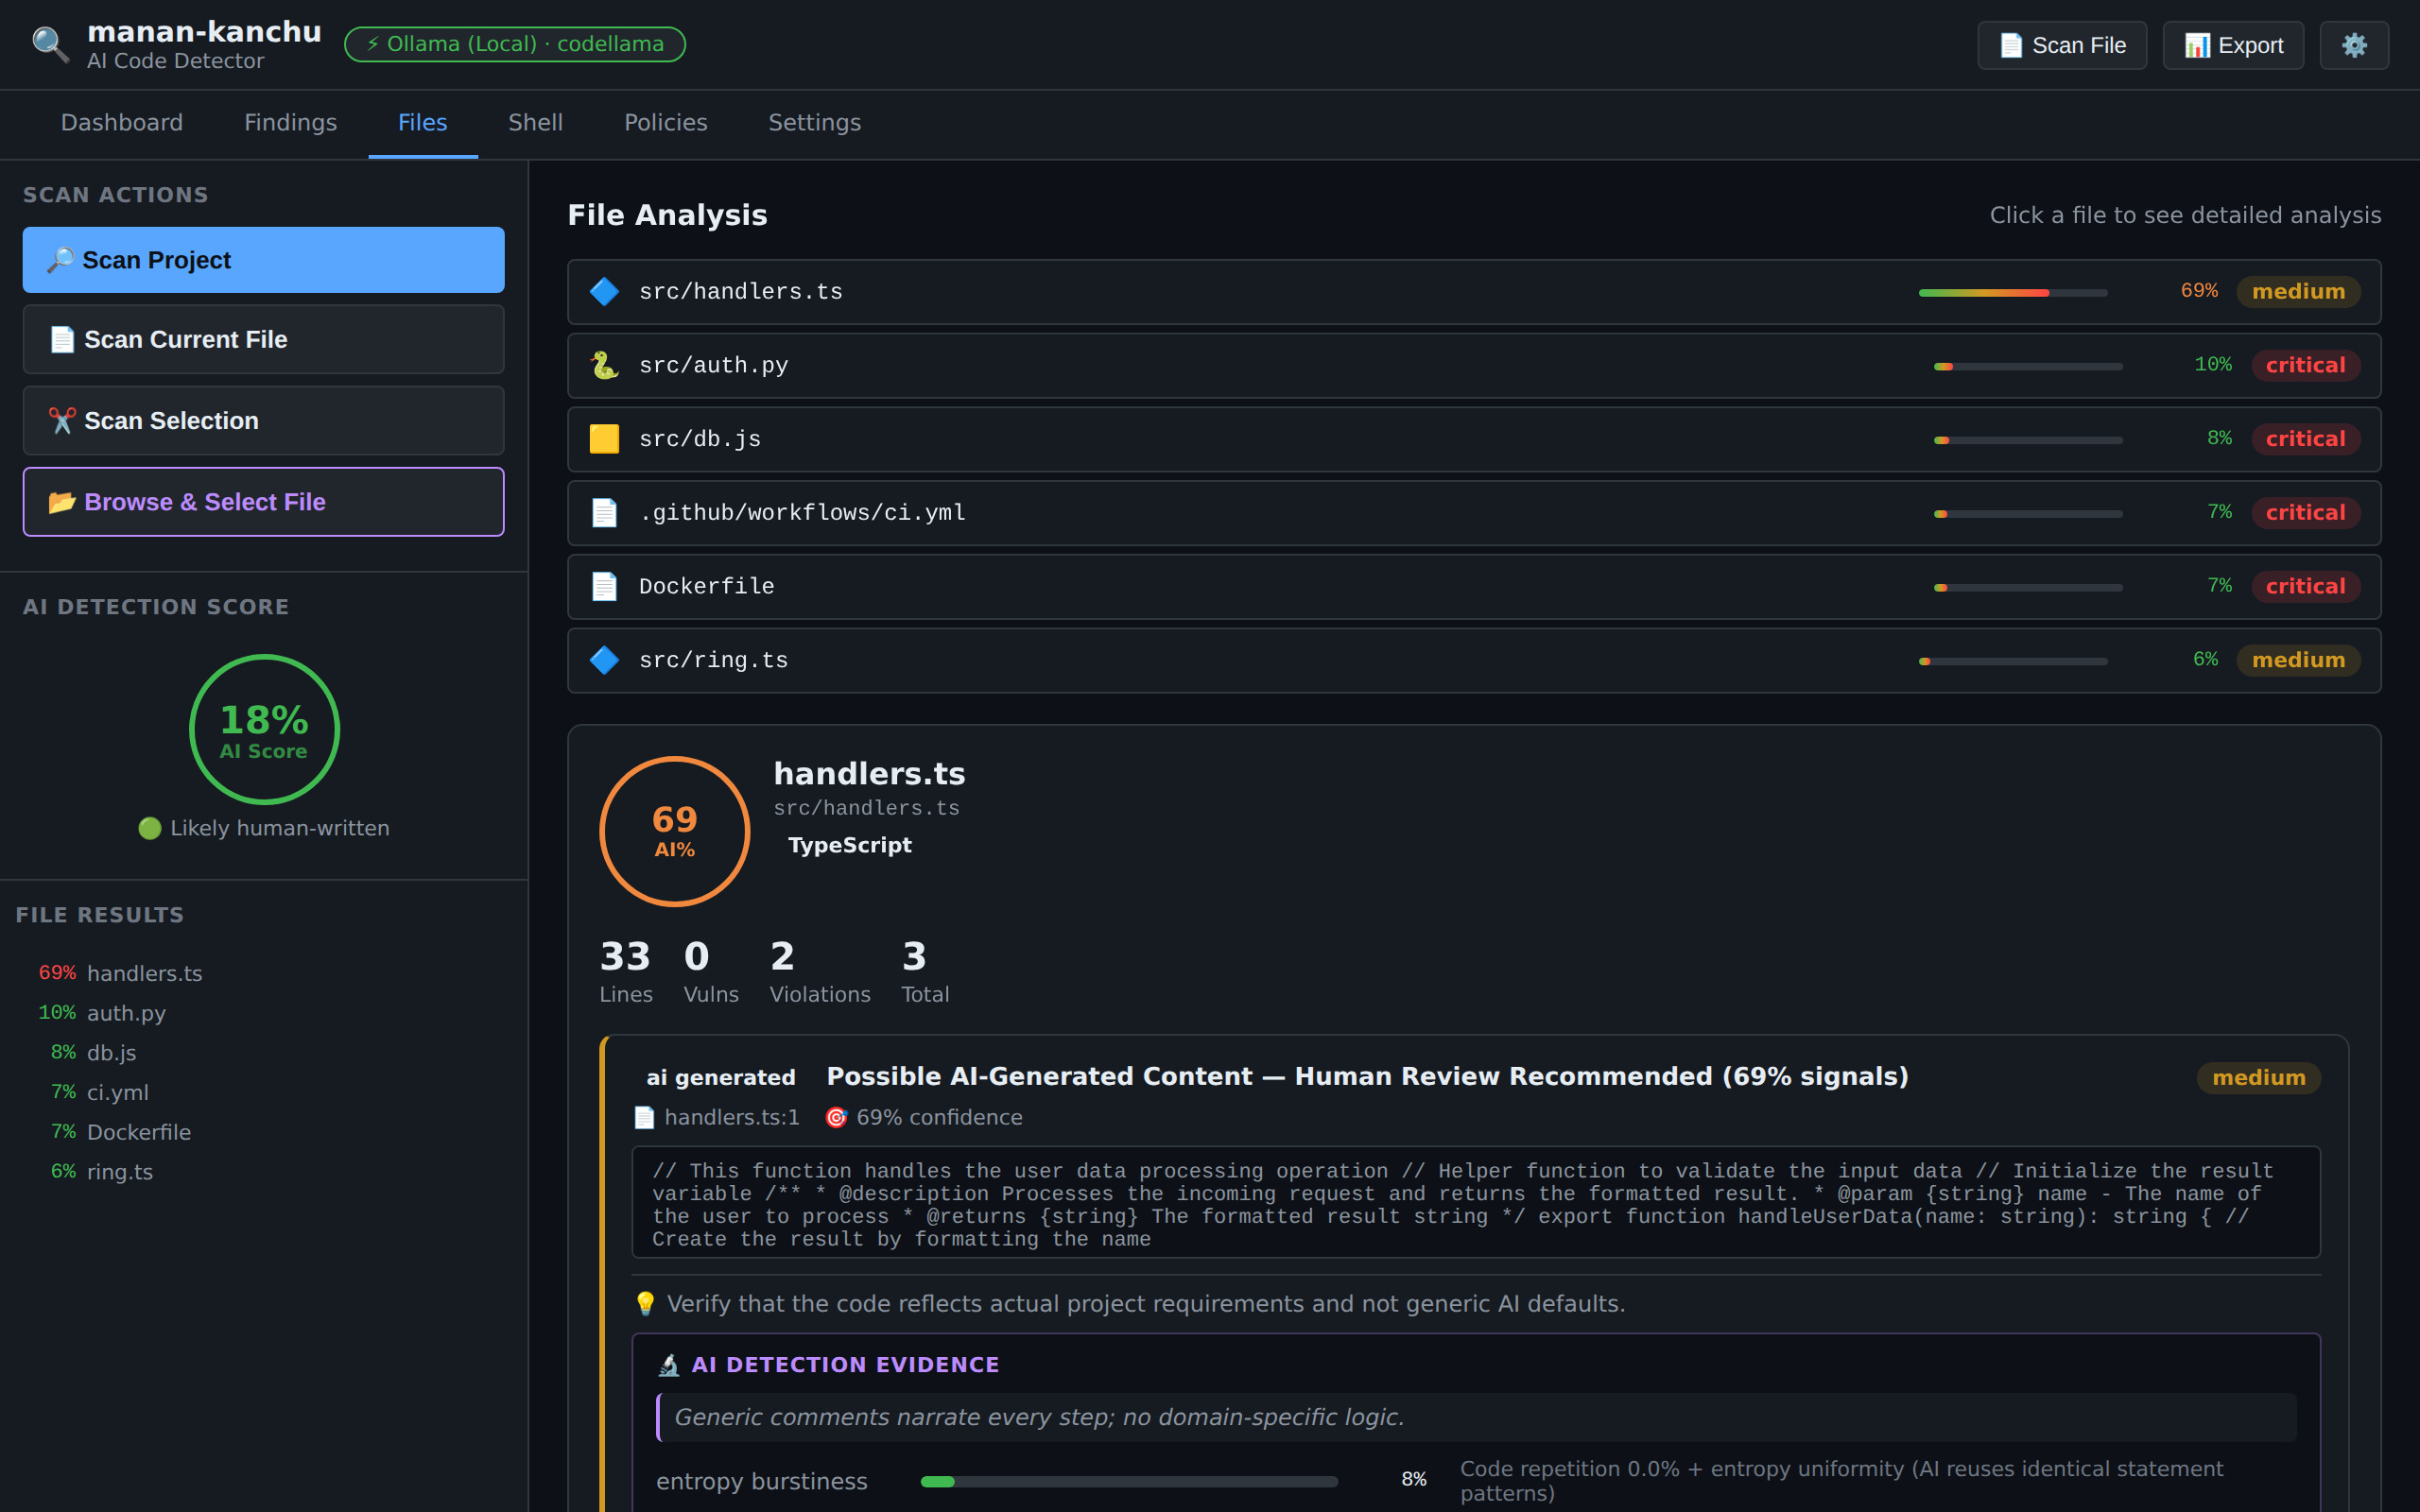
Task: Click the diamond icon beside src/ring.ts
Action: pos(604,660)
